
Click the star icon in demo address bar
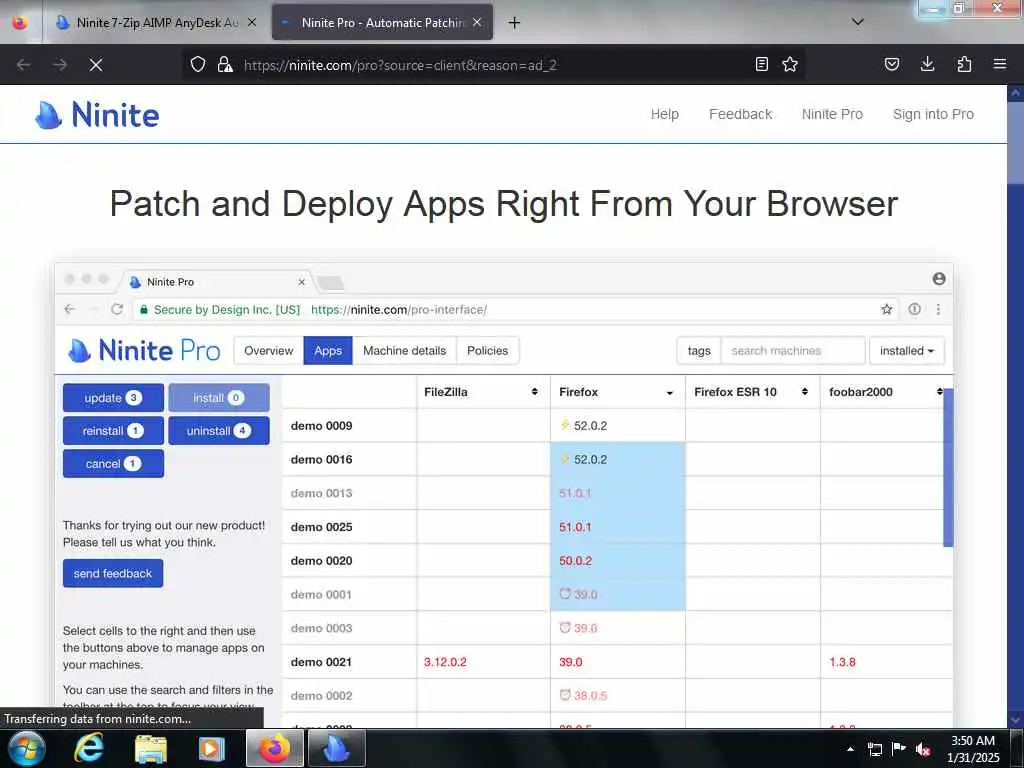click(886, 310)
